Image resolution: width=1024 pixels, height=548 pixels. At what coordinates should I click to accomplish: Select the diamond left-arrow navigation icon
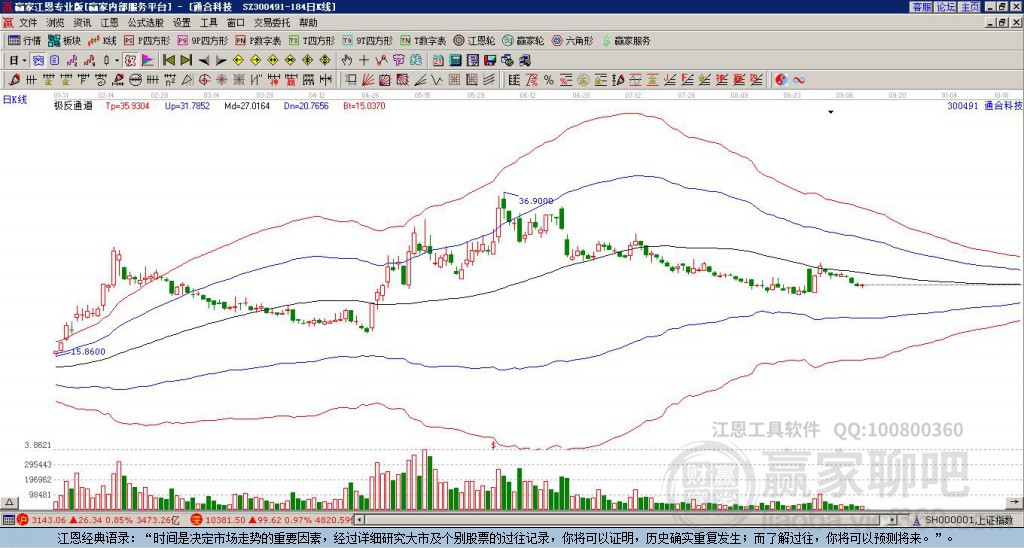pos(238,61)
